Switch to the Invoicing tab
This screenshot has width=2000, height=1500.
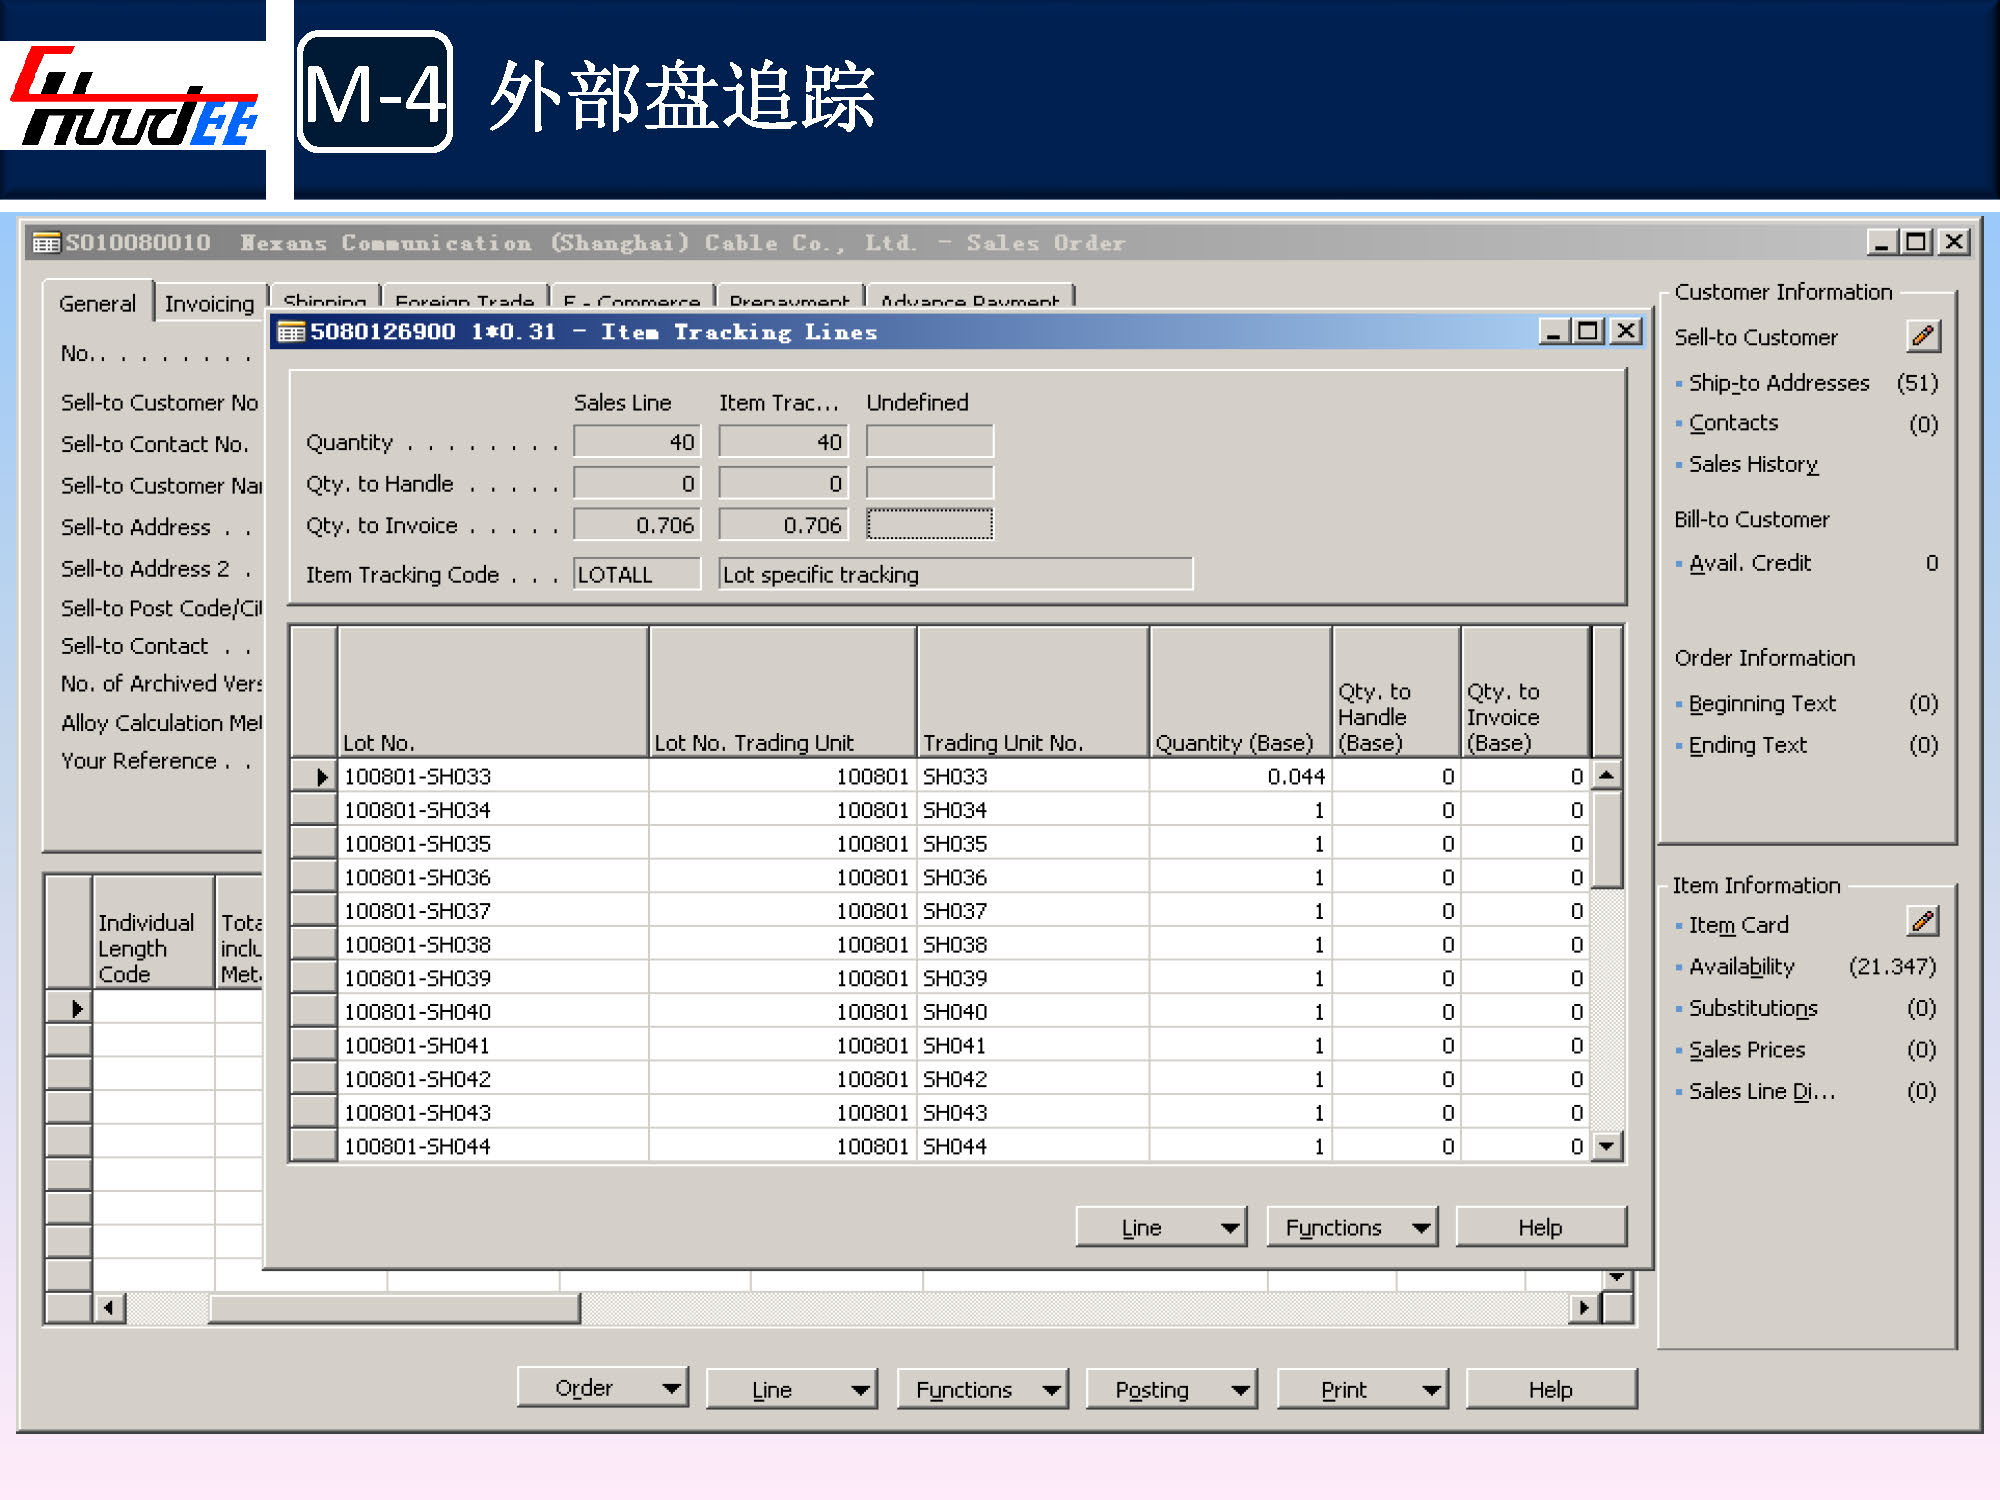(209, 304)
